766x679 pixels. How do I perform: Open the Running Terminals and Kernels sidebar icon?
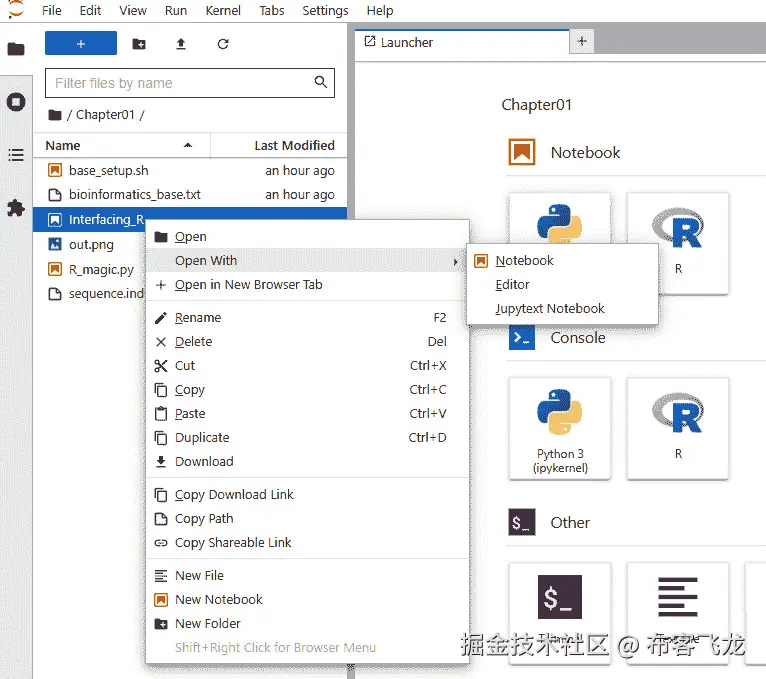pos(16,102)
